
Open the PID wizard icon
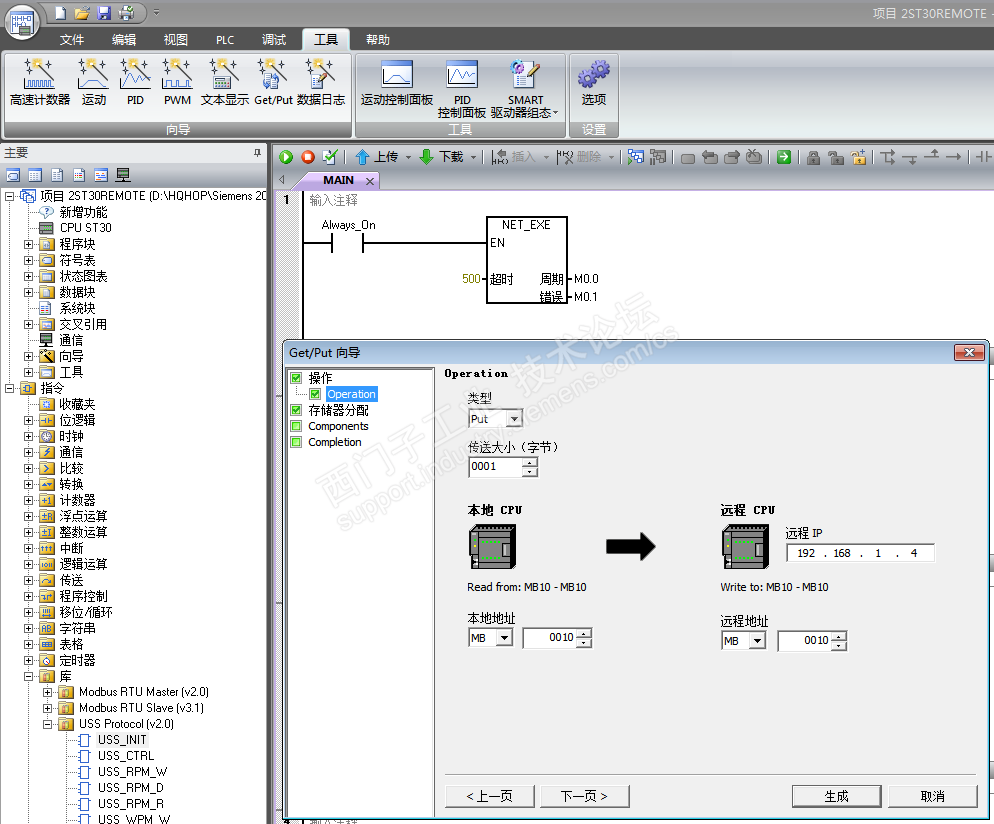coord(135,82)
